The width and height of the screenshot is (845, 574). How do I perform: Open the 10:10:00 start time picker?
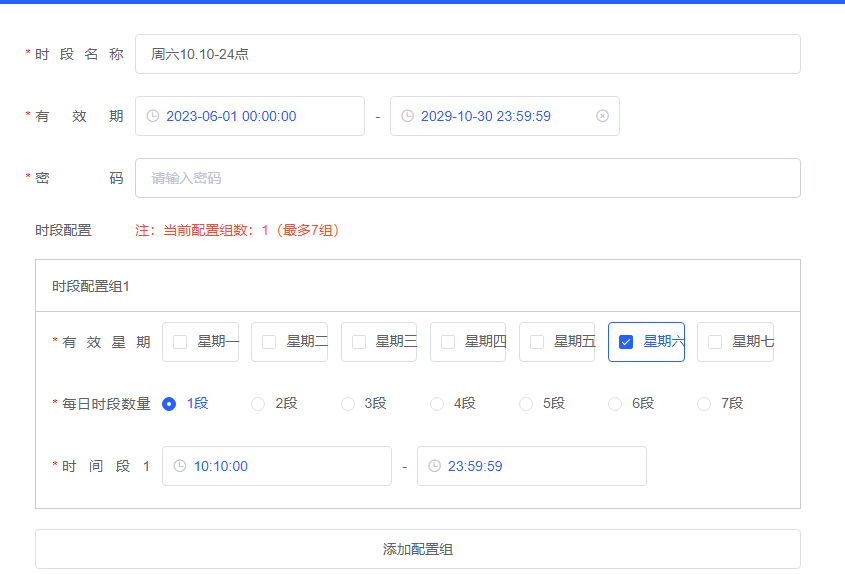[x=280, y=466]
